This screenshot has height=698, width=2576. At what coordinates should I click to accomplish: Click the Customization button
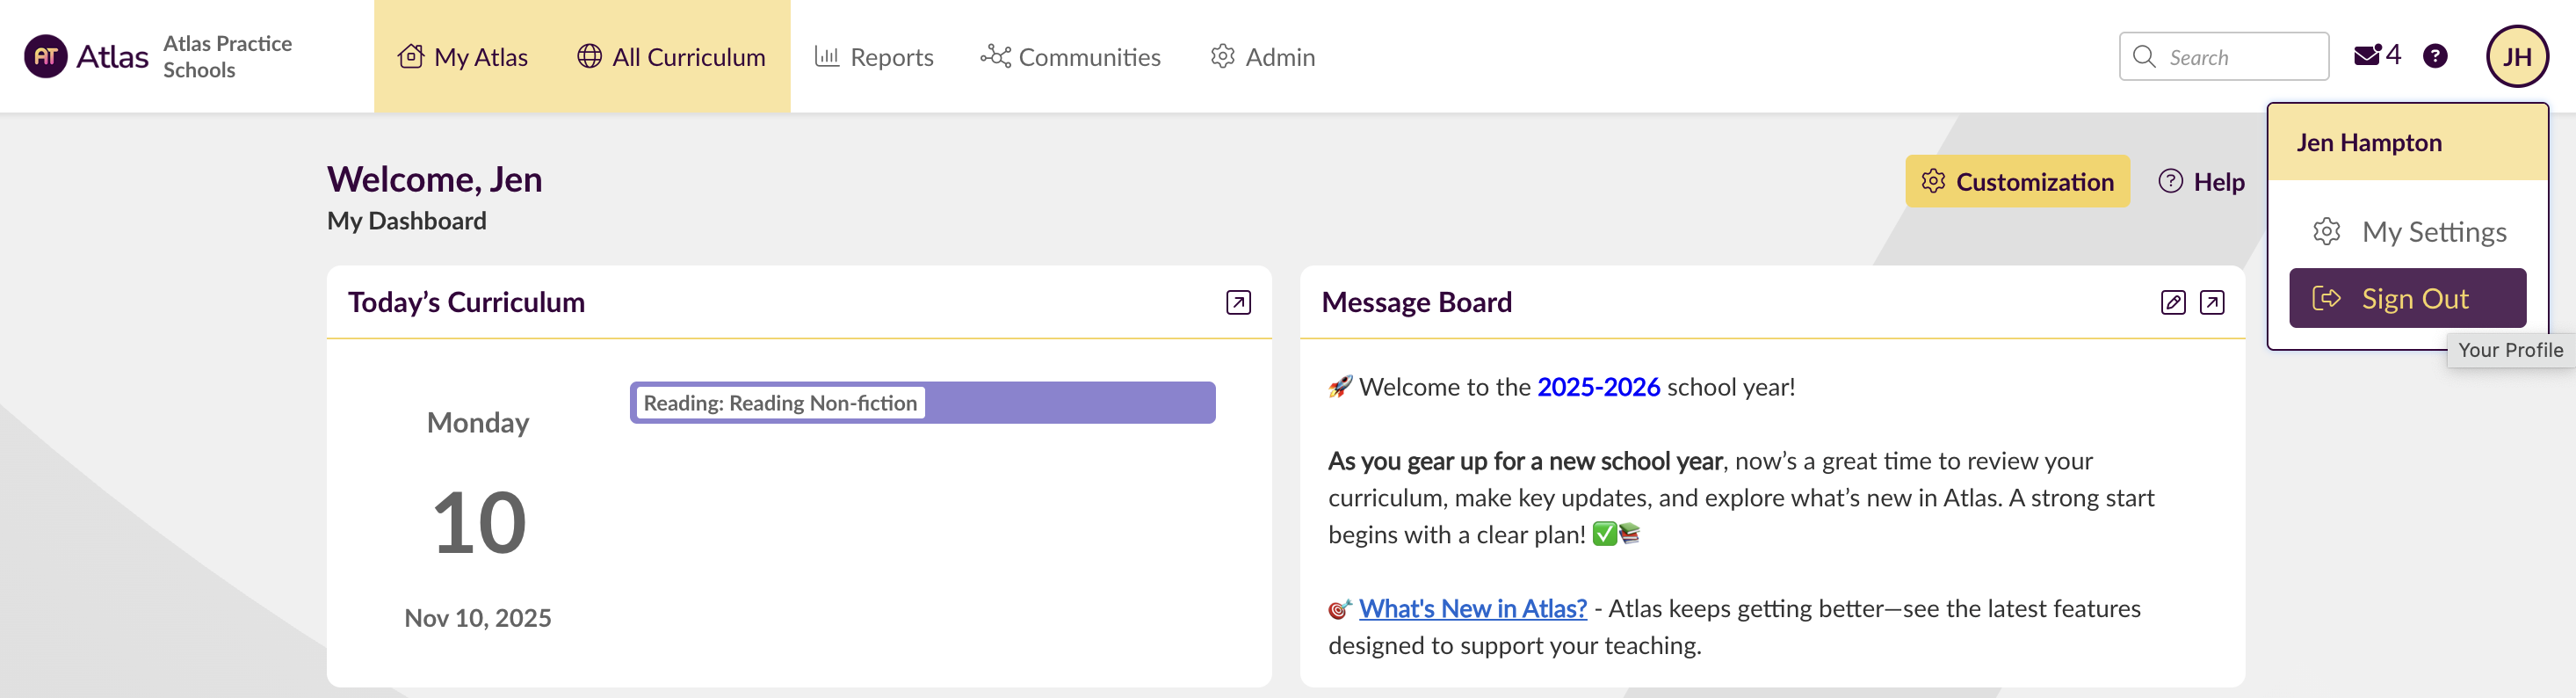(2017, 182)
